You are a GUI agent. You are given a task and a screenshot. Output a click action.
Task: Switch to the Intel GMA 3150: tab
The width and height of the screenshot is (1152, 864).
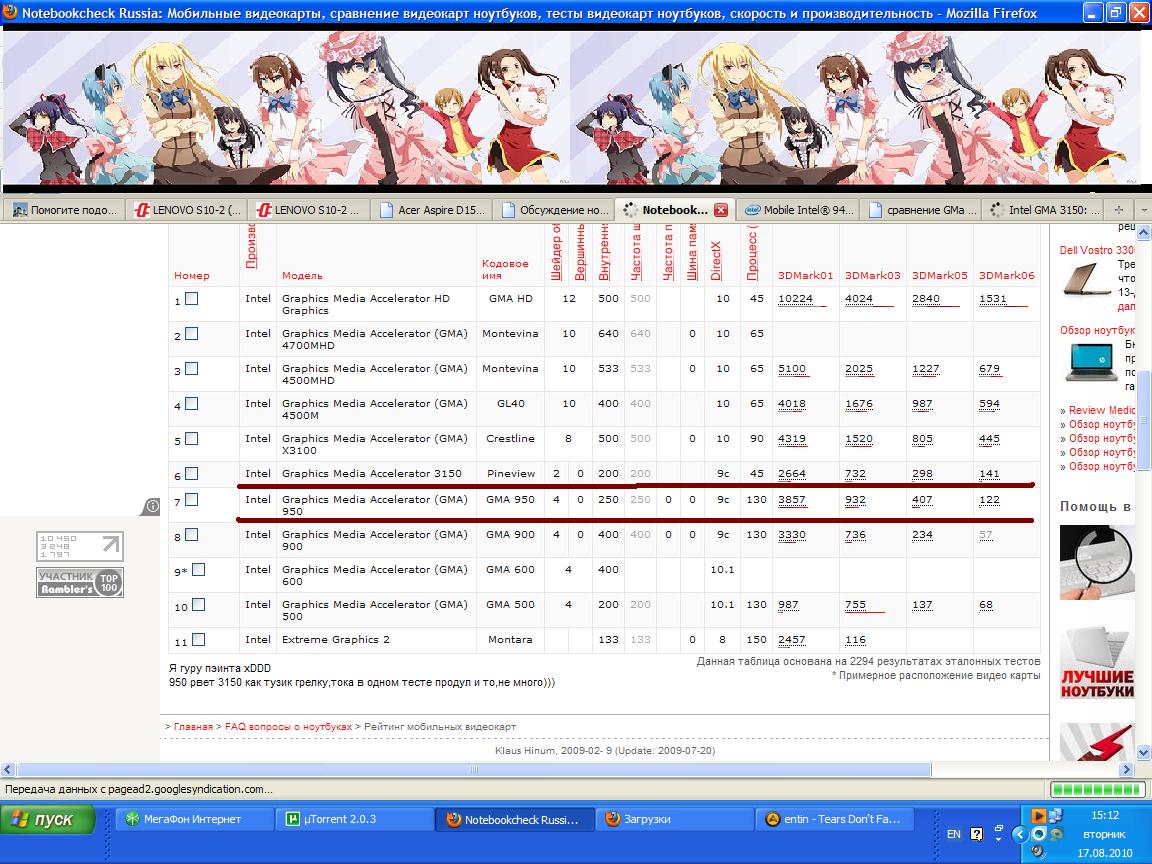coord(1044,210)
